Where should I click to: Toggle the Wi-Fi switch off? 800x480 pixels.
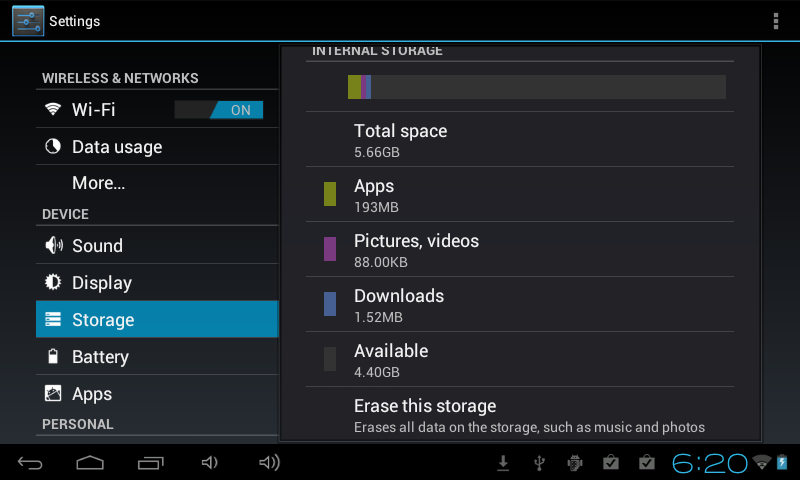point(218,110)
